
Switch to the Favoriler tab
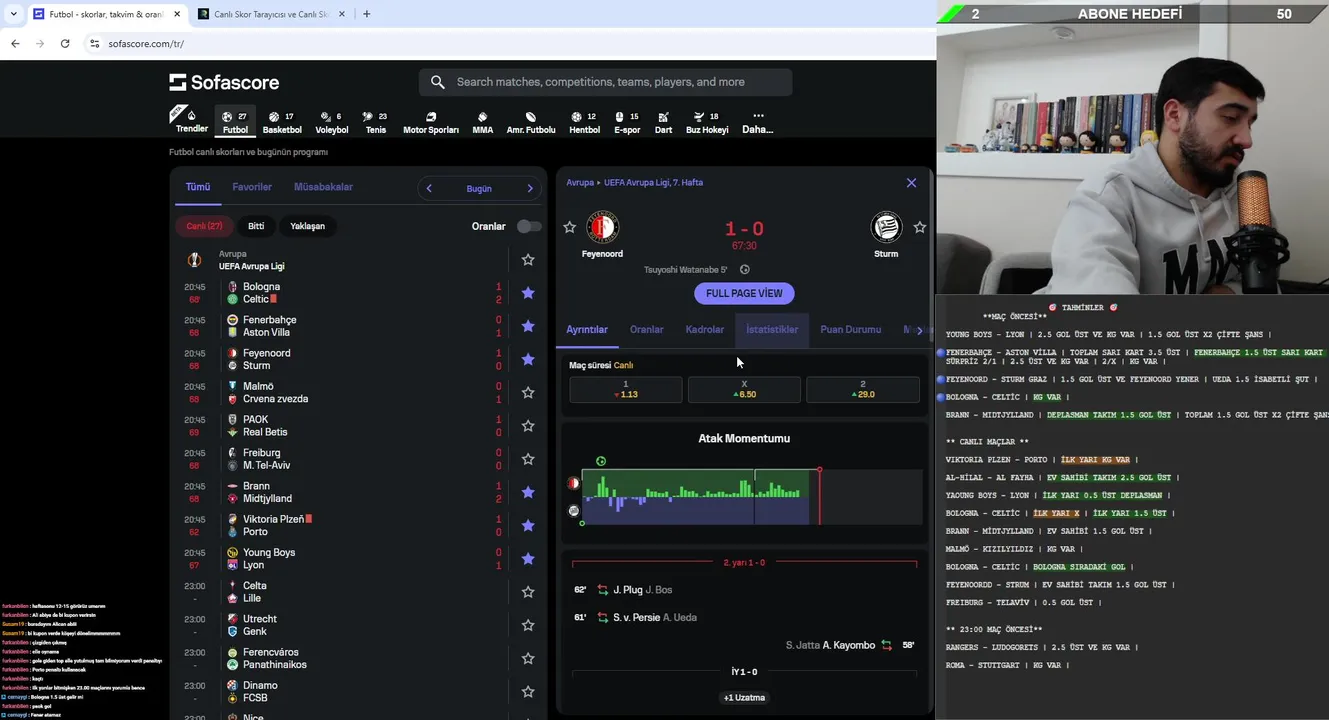pyautogui.click(x=252, y=187)
